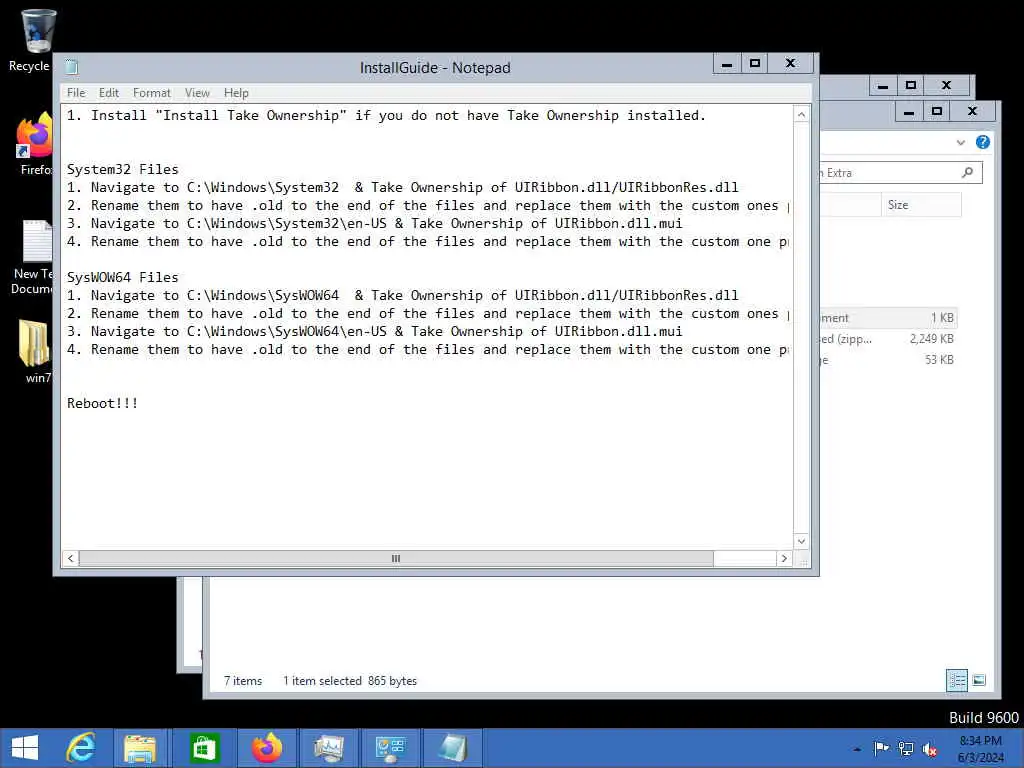
Task: Click the search magnifier icon in Explorer
Action: point(967,172)
